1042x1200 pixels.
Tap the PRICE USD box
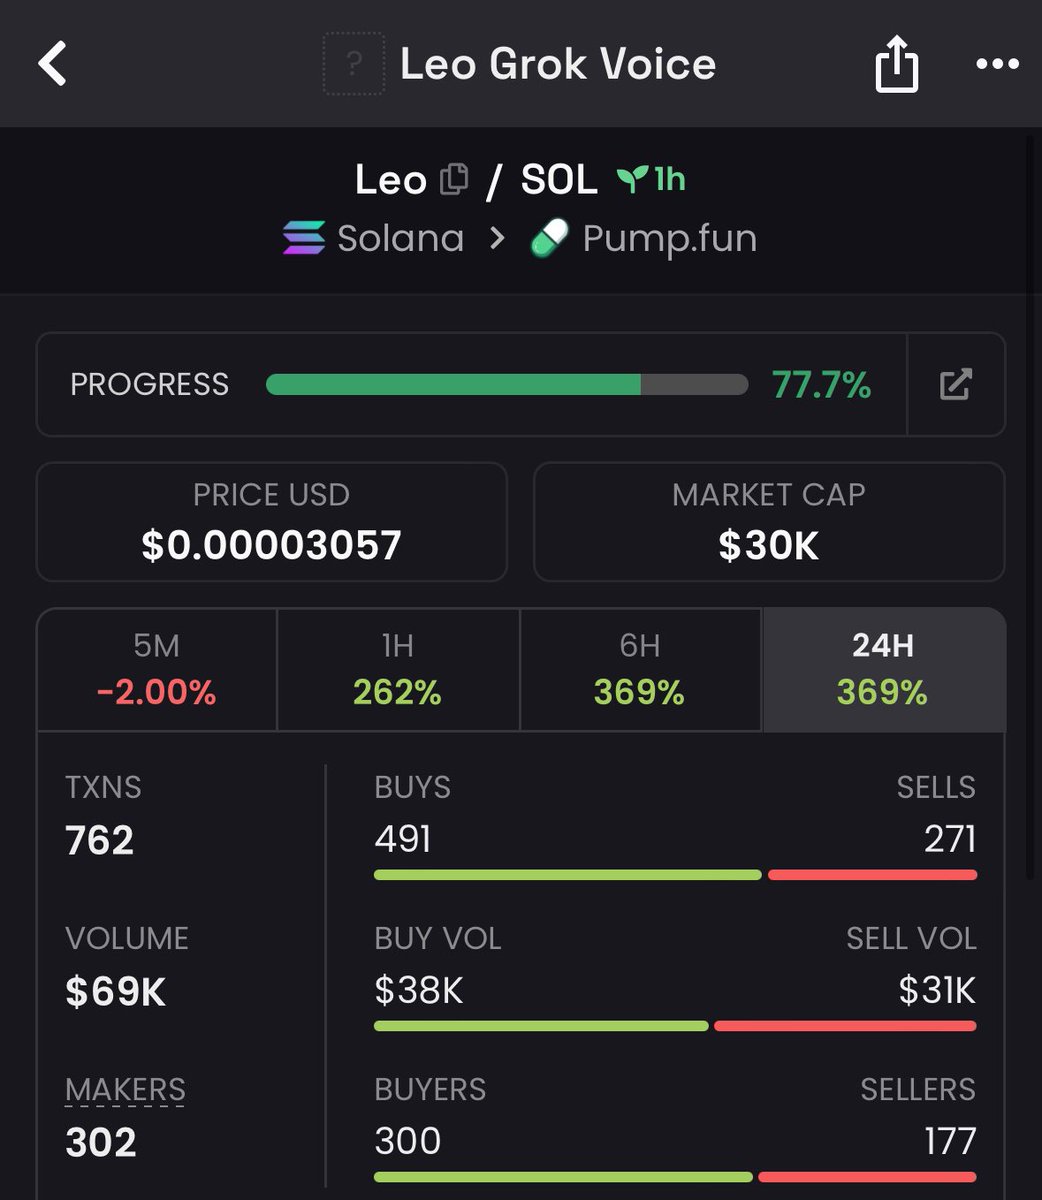(x=272, y=521)
